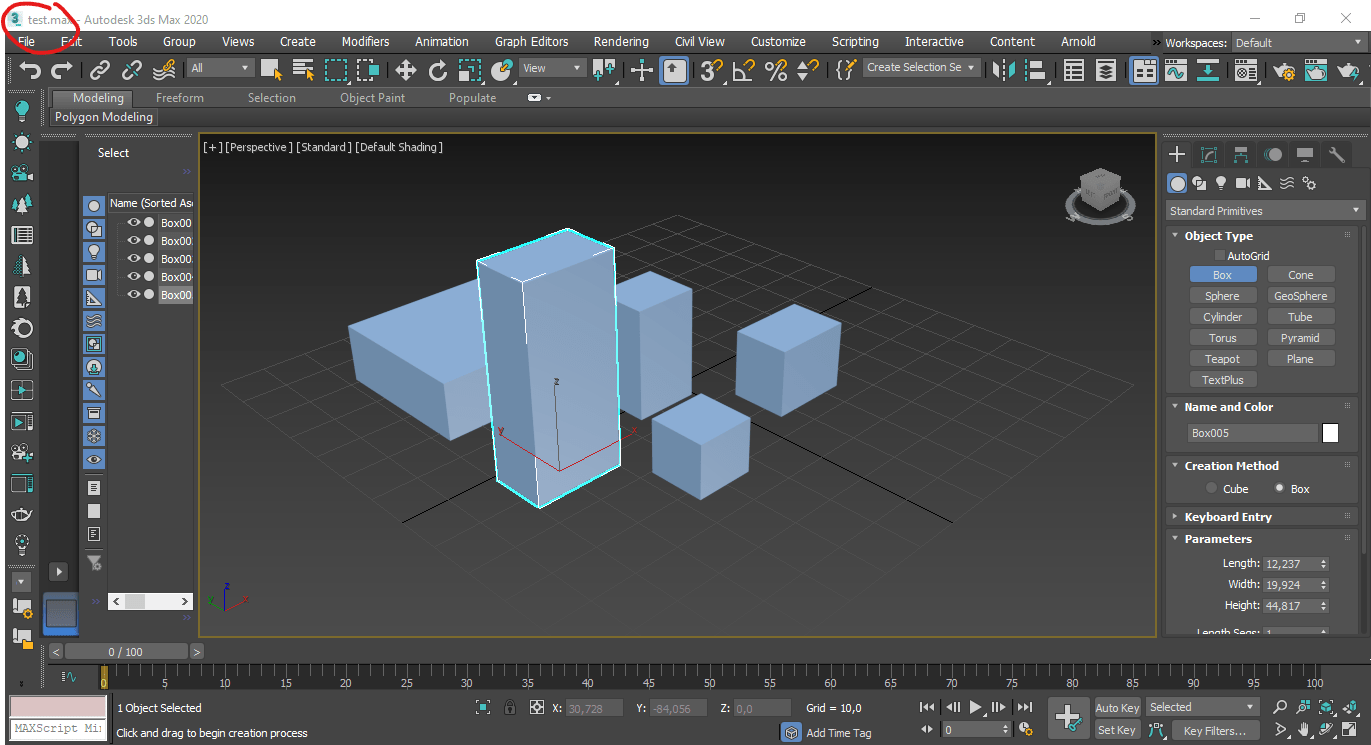
Task: Toggle the Angle Snap icon
Action: click(x=743, y=69)
